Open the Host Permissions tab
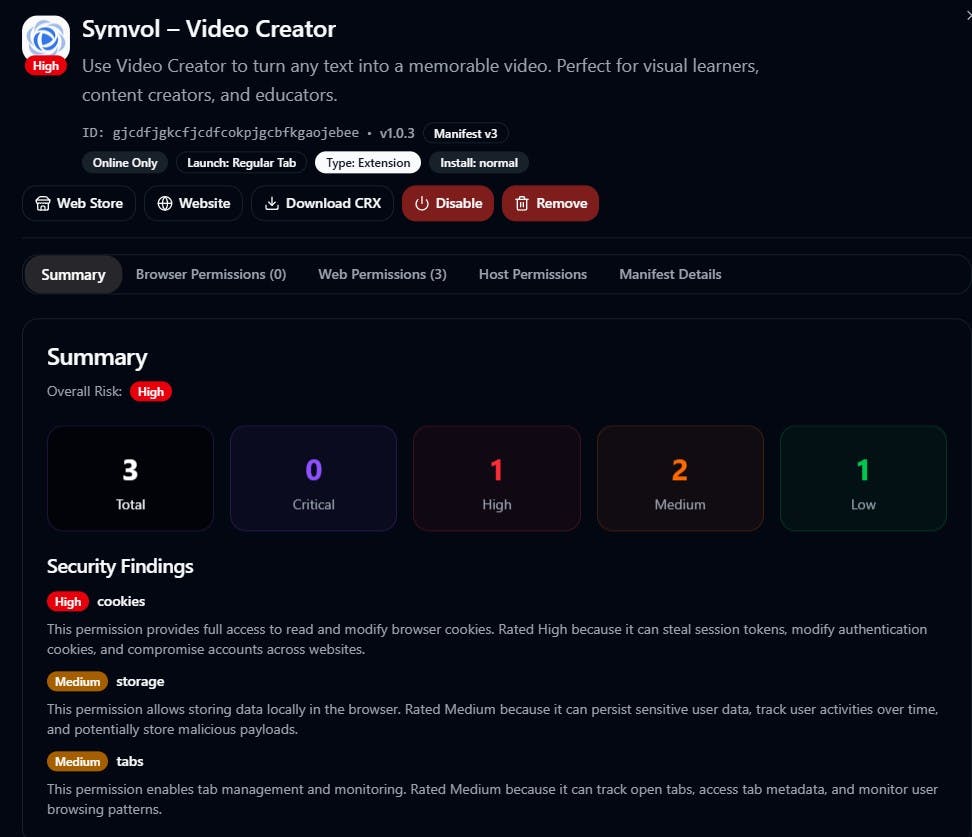972x837 pixels. point(532,275)
